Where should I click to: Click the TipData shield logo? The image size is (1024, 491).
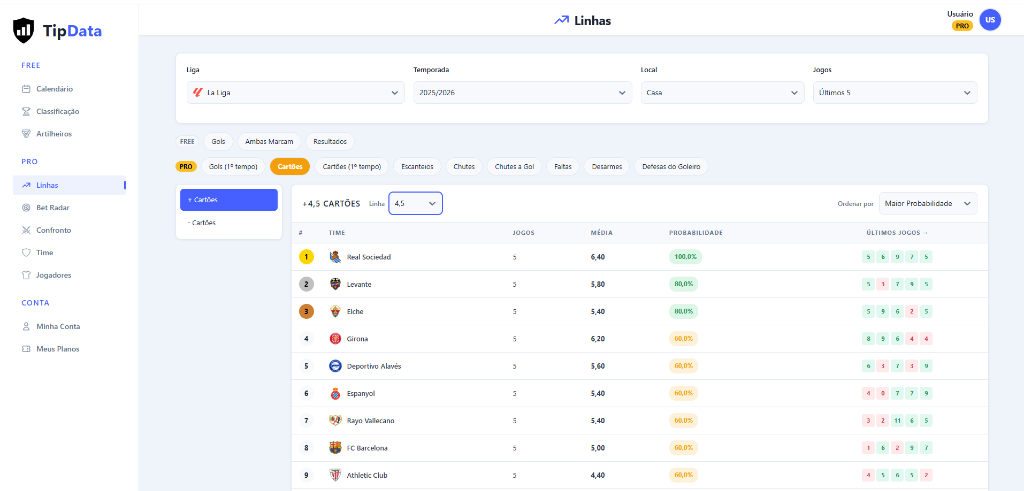(24, 30)
